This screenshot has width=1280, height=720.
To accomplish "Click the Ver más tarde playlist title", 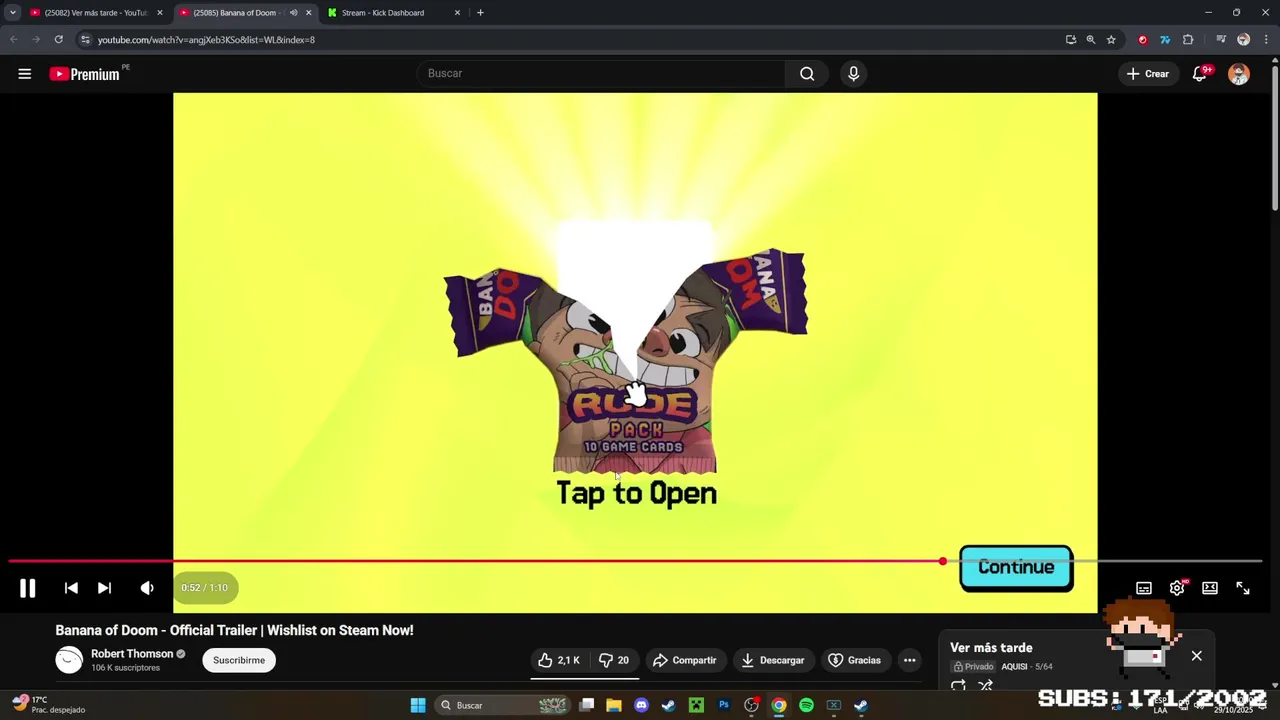I will coord(991,648).
